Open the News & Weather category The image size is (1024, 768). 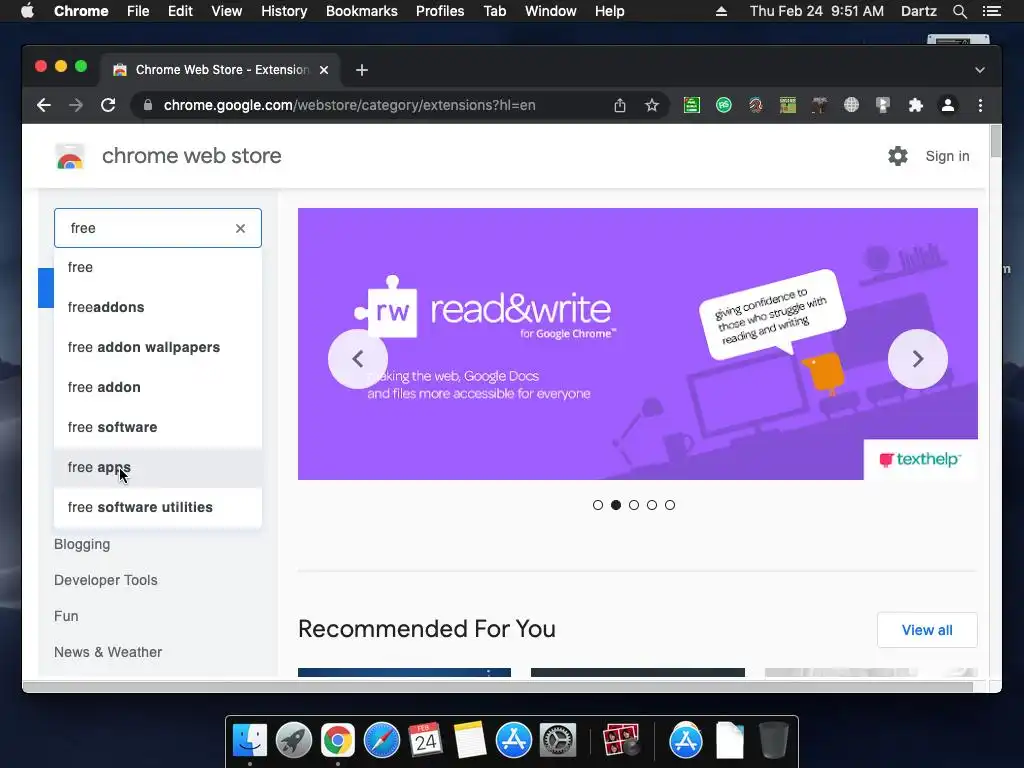pyautogui.click(x=108, y=652)
